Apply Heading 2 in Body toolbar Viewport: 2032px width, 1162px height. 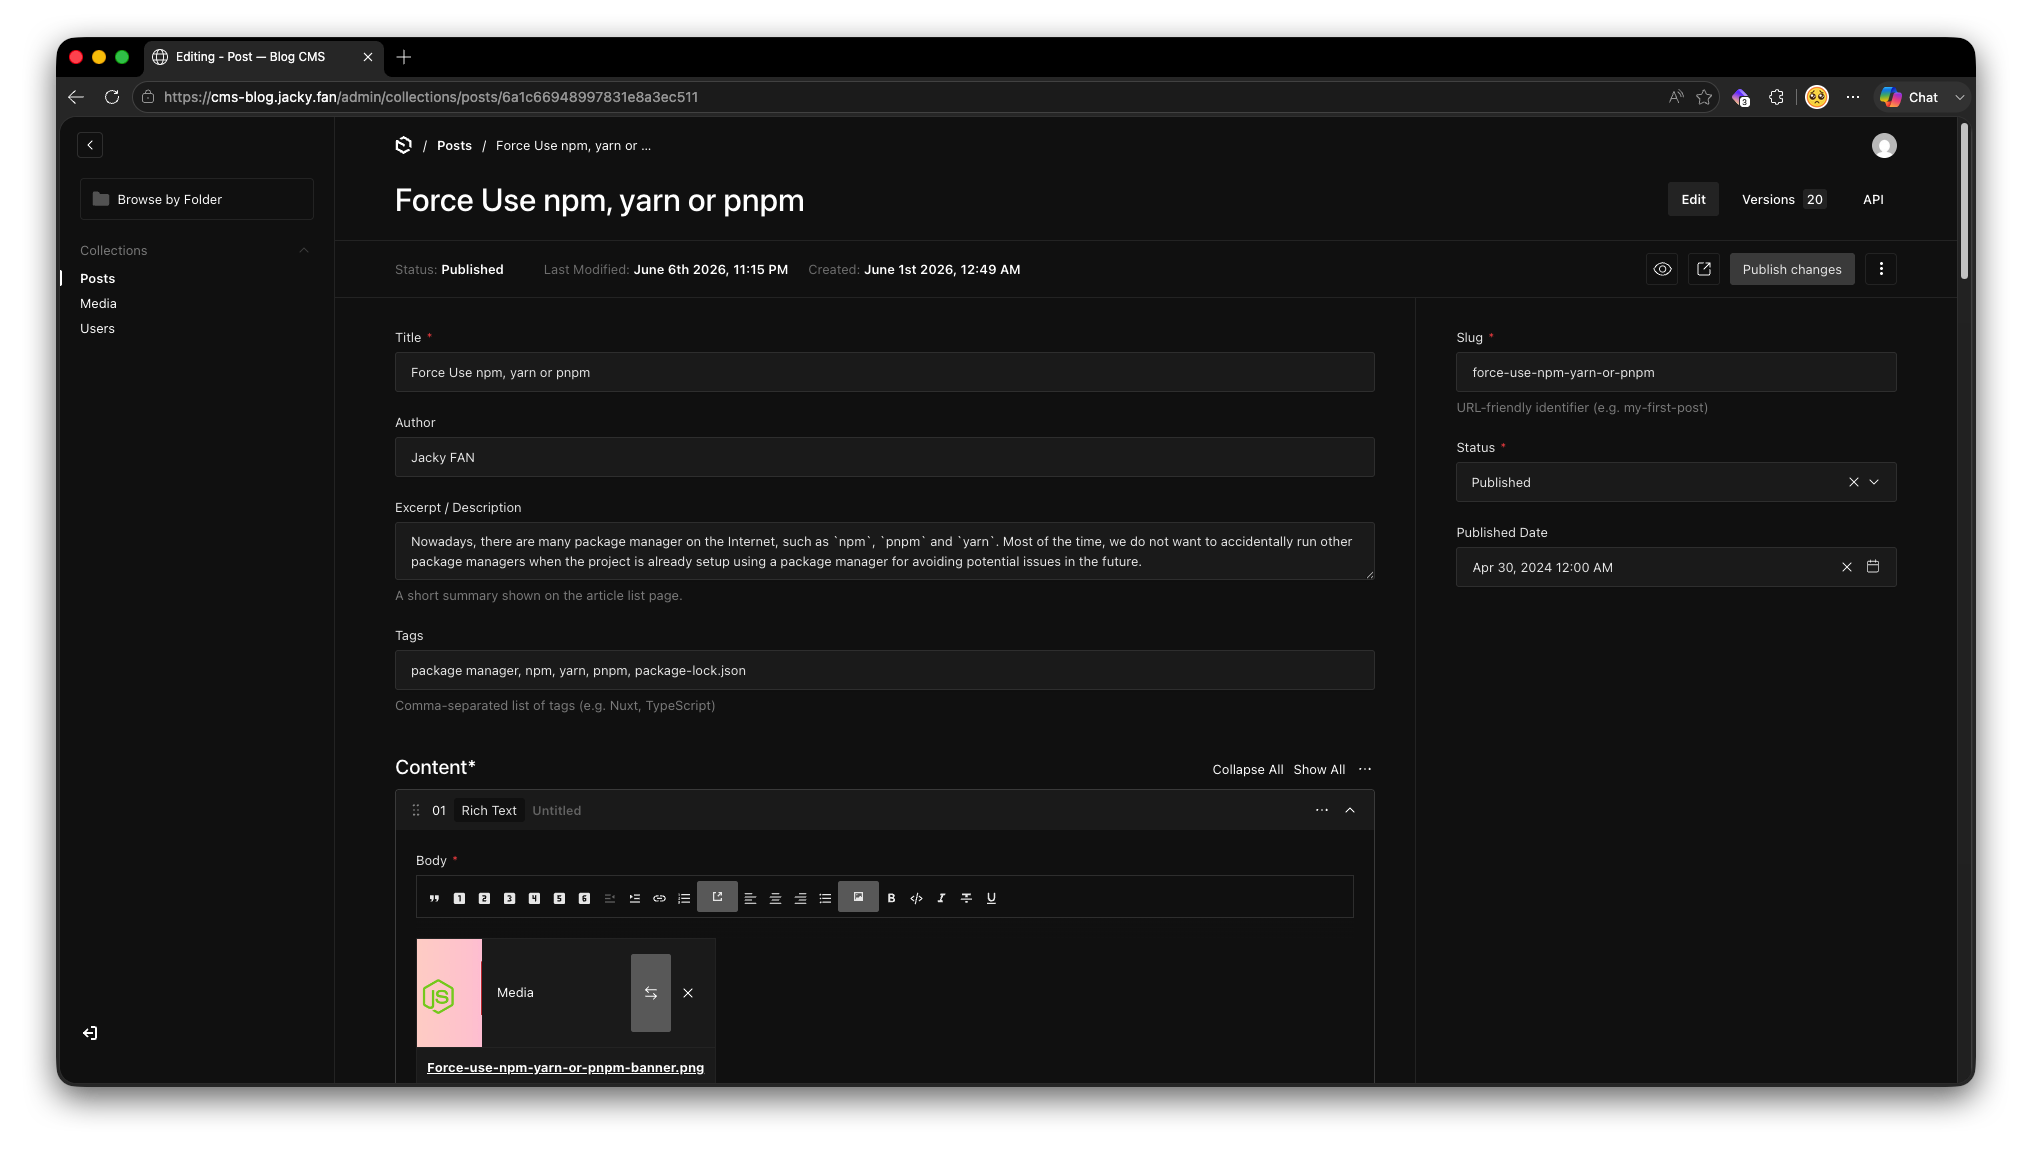tap(484, 898)
